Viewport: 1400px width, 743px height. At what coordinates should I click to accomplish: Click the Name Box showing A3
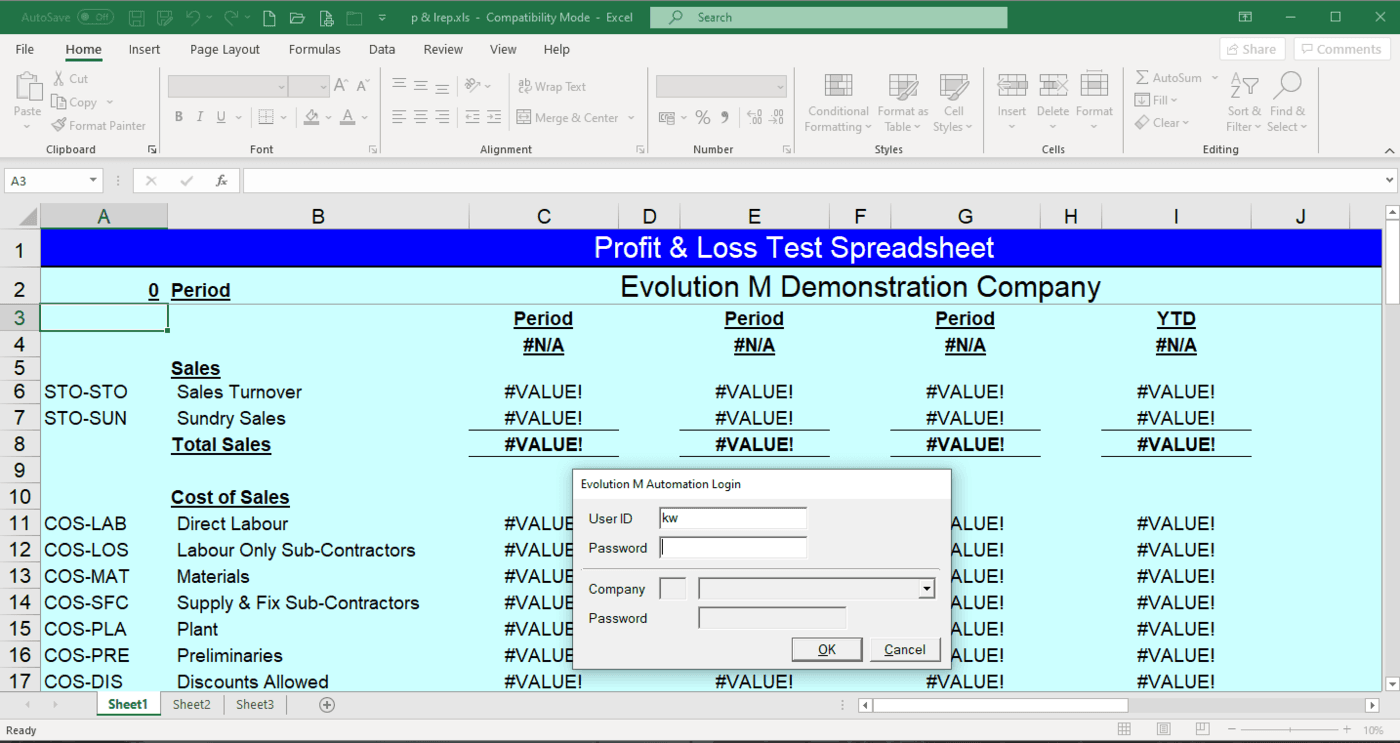[54, 181]
